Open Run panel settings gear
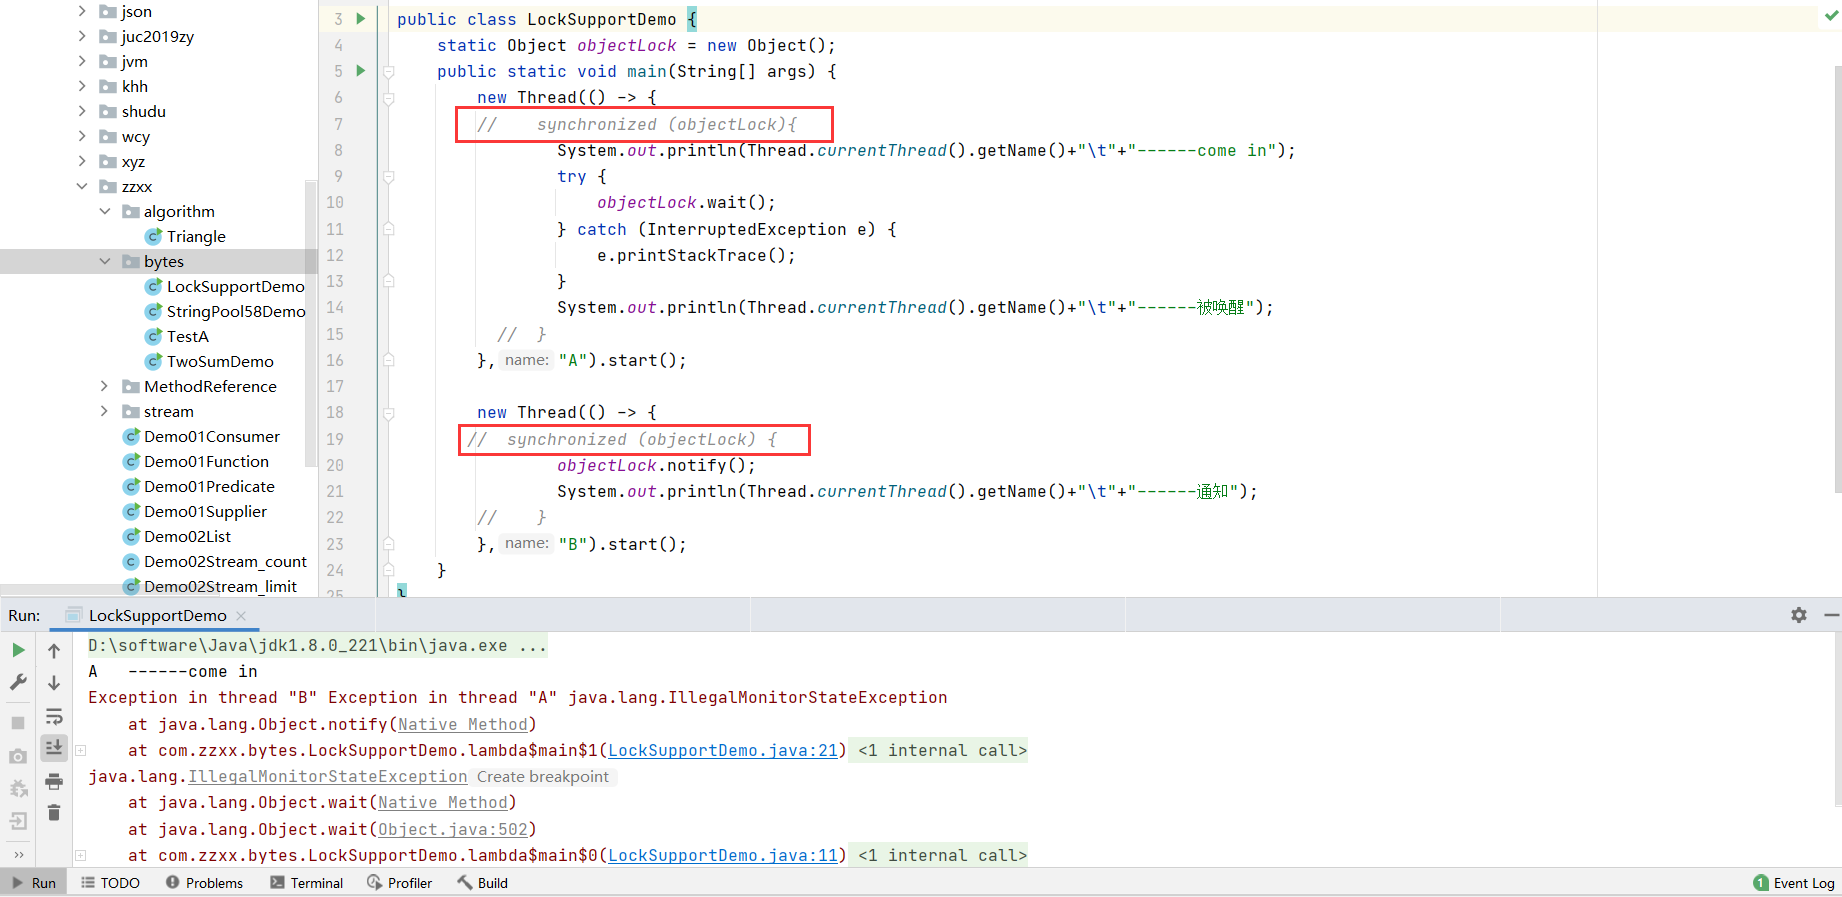The width and height of the screenshot is (1842, 897). pyautogui.click(x=1799, y=615)
